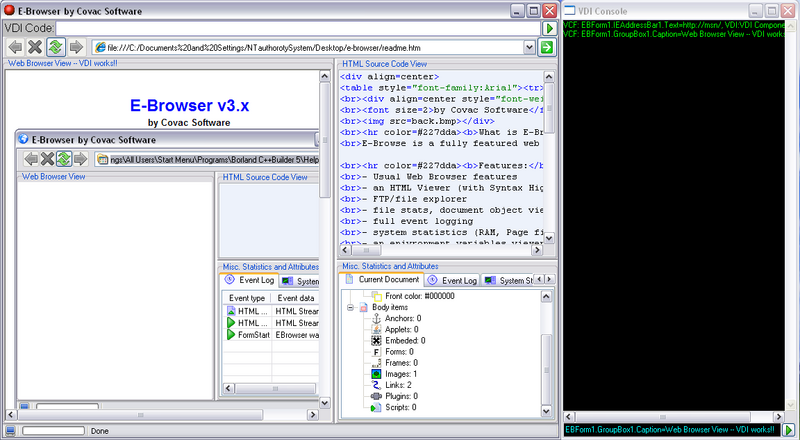
Task: Run VDI Console command play button
Action: (789, 430)
